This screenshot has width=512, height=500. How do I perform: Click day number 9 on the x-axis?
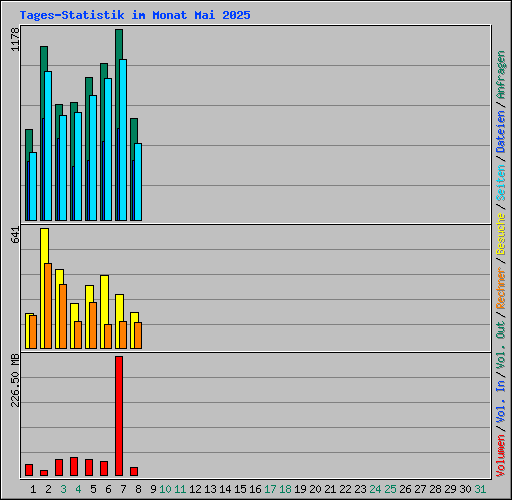tap(153, 489)
